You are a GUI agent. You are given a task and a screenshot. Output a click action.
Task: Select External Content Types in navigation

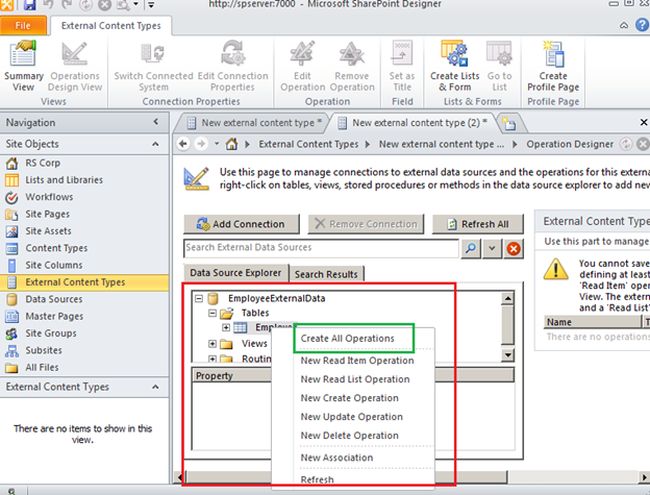pos(84,282)
